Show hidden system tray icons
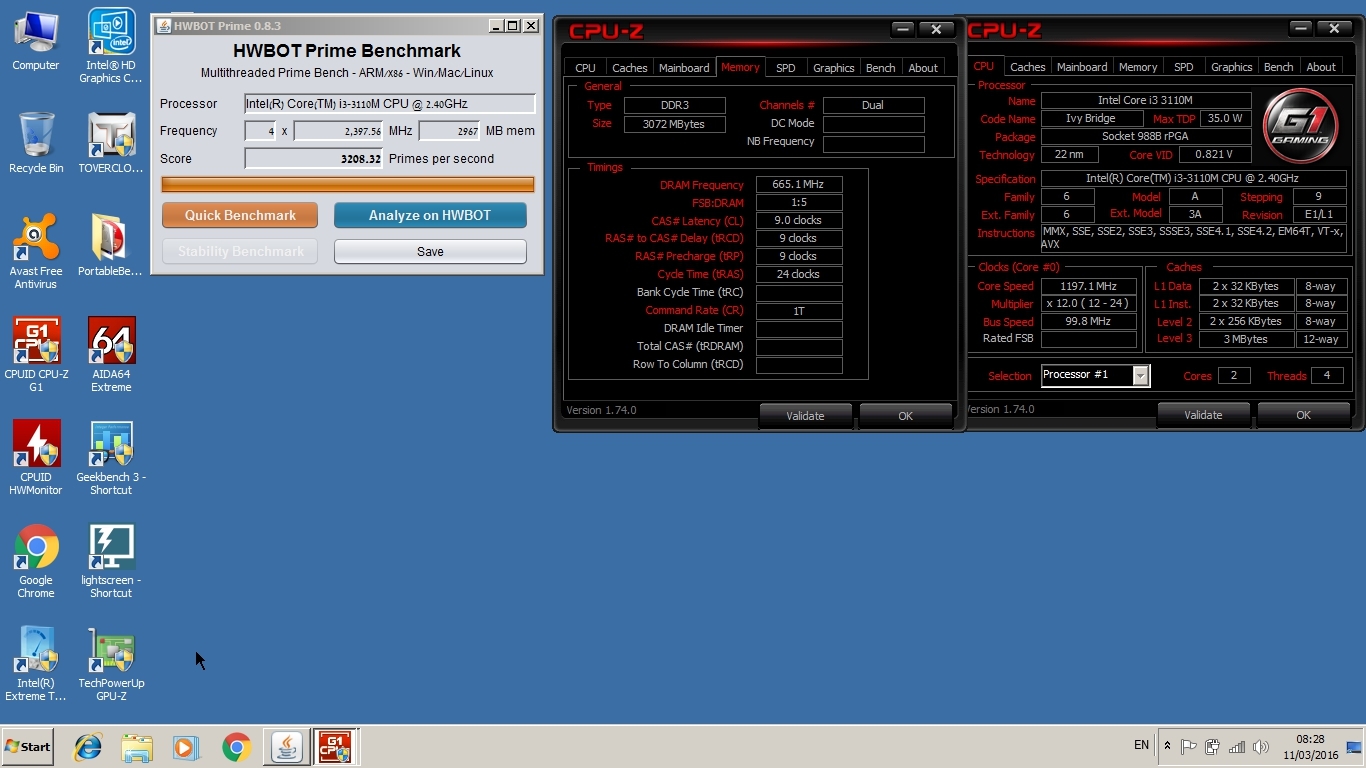This screenshot has height=768, width=1366. (x=1167, y=746)
